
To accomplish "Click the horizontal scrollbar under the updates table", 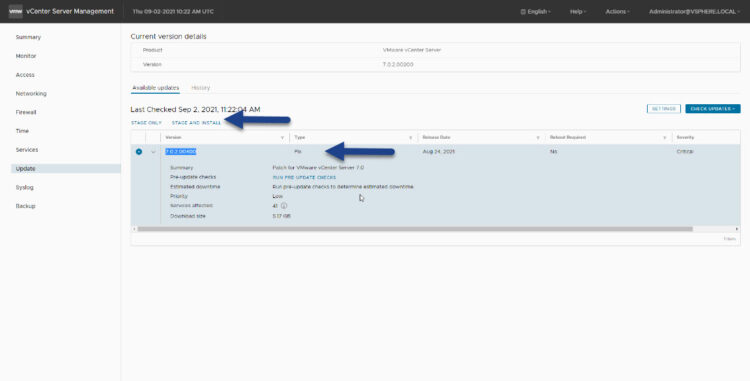I will coord(415,229).
